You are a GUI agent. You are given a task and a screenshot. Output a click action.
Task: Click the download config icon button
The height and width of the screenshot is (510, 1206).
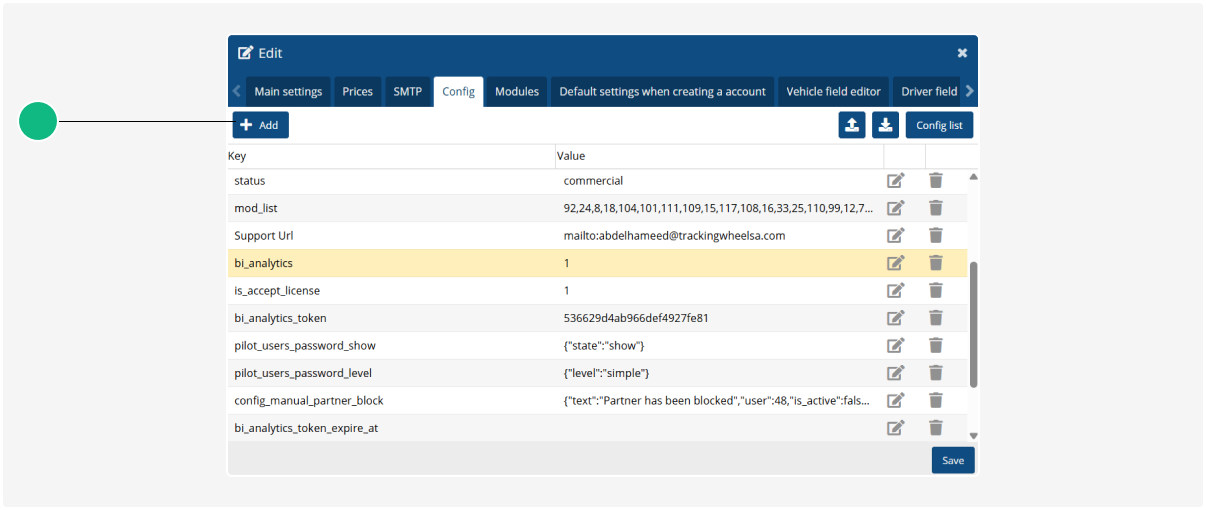tap(885, 125)
